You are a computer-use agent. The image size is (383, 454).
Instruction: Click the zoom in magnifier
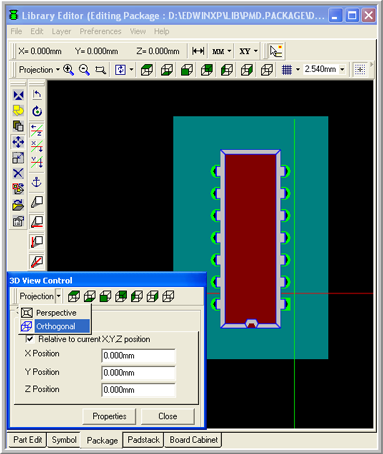point(69,70)
